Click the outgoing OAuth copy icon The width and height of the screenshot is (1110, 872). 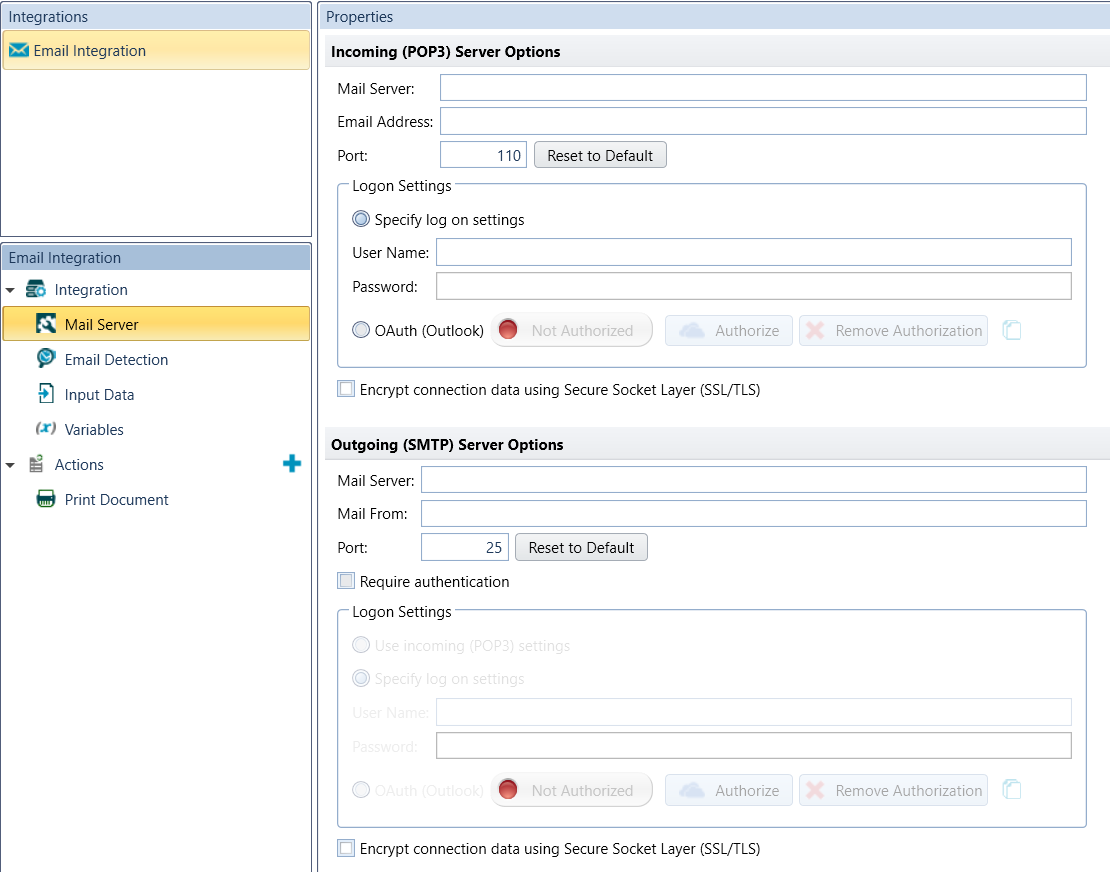1012,790
